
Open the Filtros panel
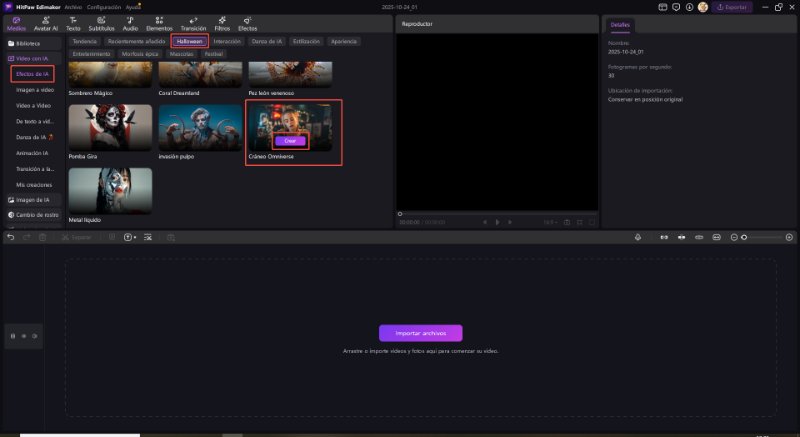tap(222, 24)
